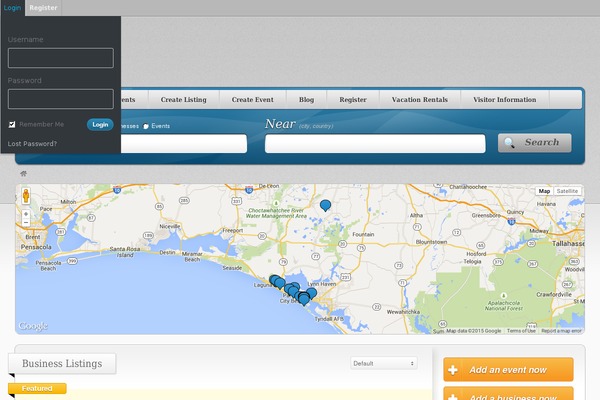
Task: Zoom out on the map
Action: (25, 222)
